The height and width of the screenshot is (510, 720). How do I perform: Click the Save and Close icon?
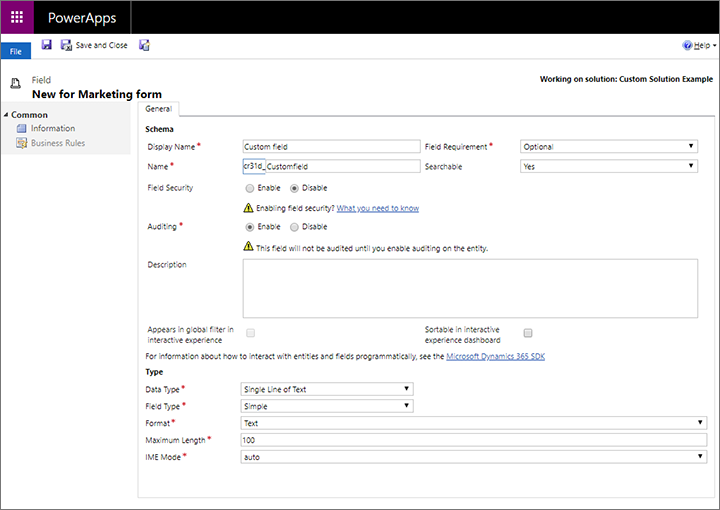point(67,45)
